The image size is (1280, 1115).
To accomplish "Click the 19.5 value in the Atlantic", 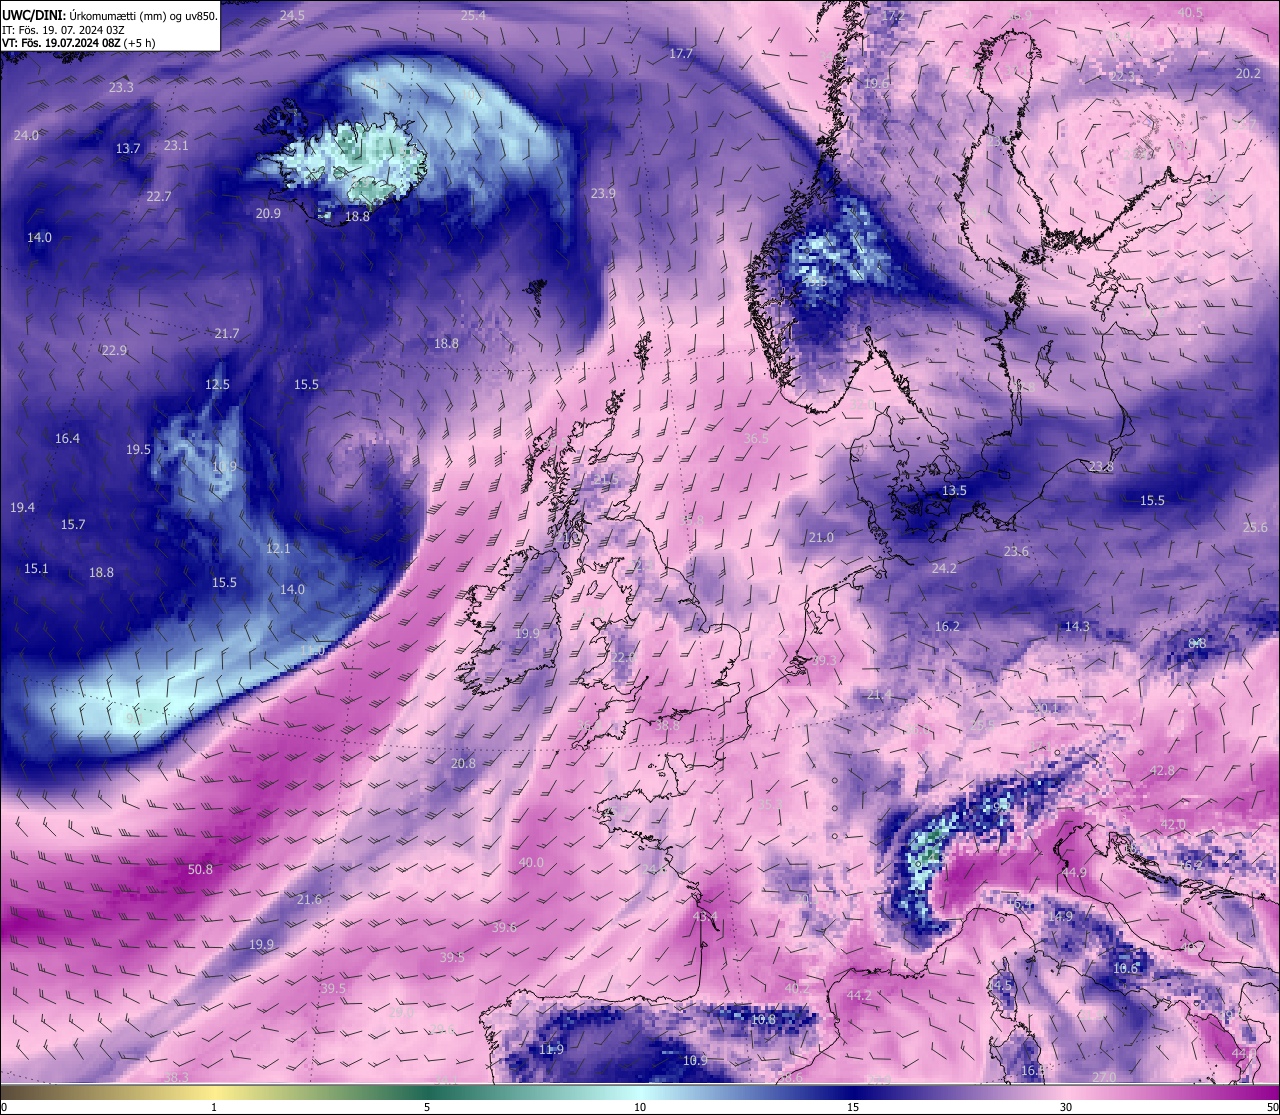I will click(138, 449).
